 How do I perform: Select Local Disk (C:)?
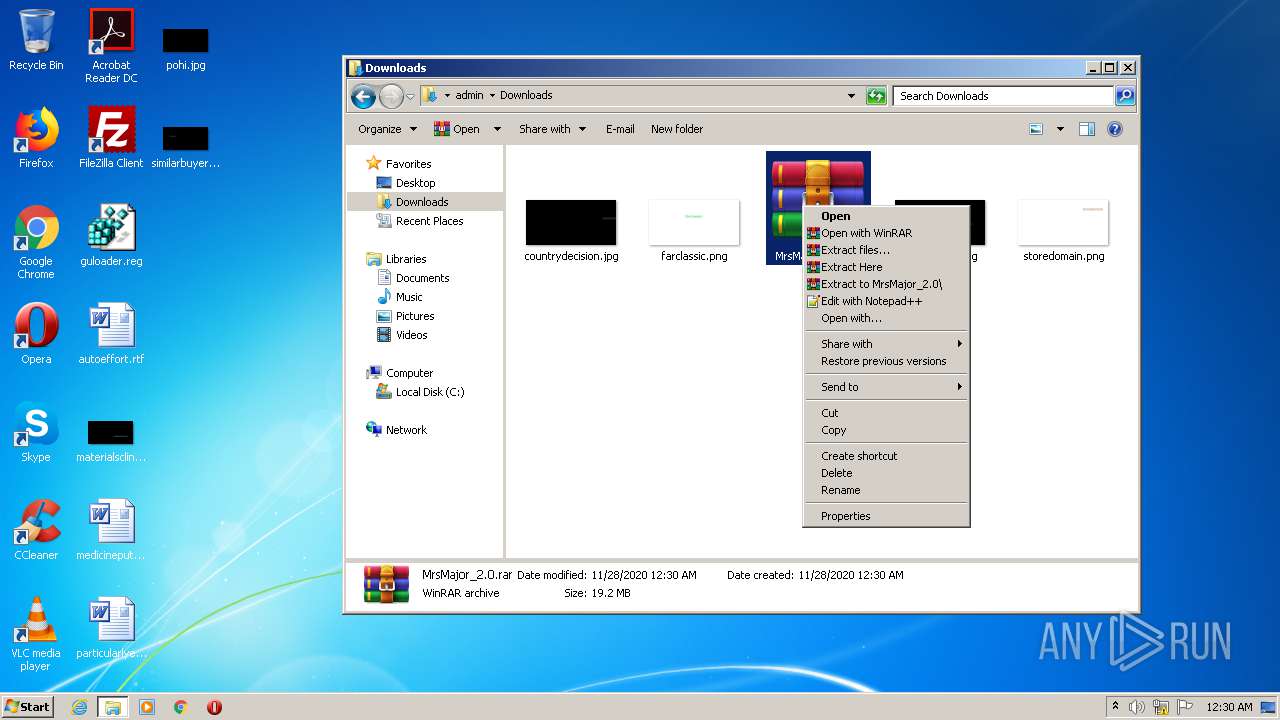tap(420, 392)
